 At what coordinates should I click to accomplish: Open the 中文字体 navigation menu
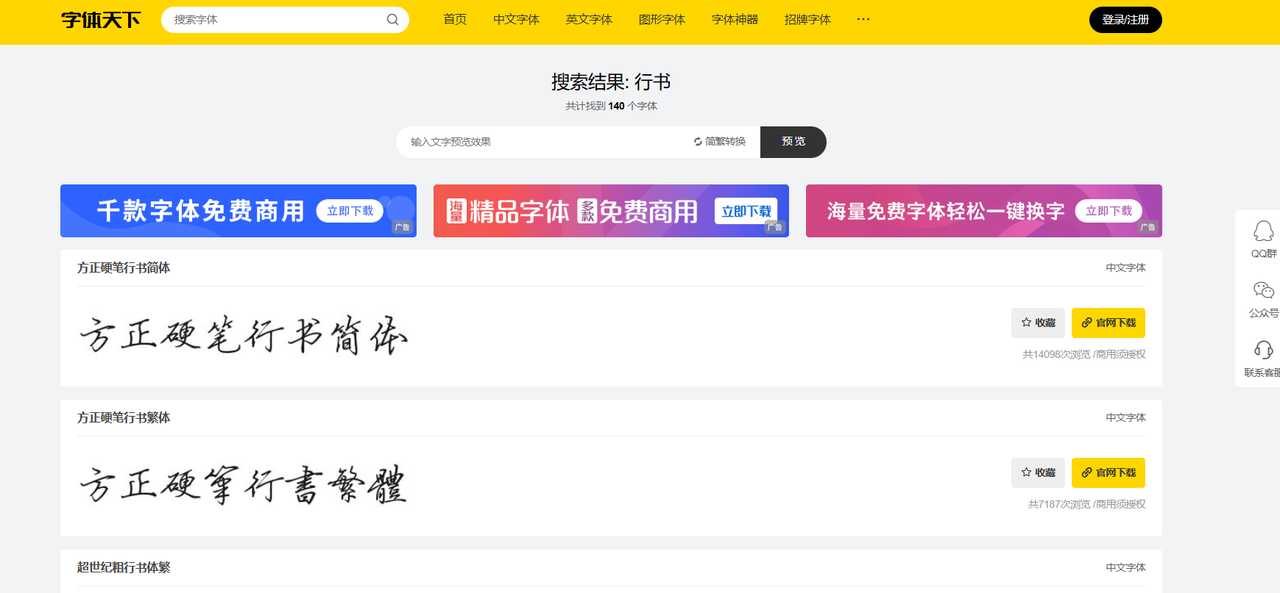[x=516, y=19]
